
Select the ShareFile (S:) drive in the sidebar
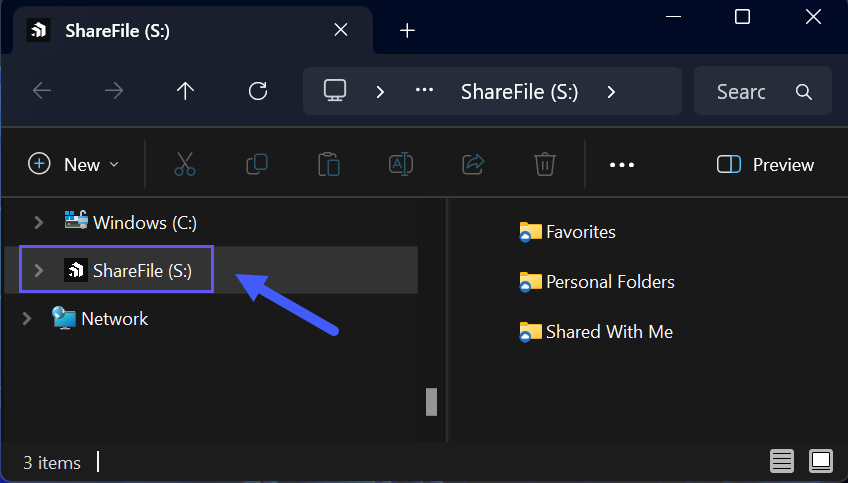coord(211,270)
